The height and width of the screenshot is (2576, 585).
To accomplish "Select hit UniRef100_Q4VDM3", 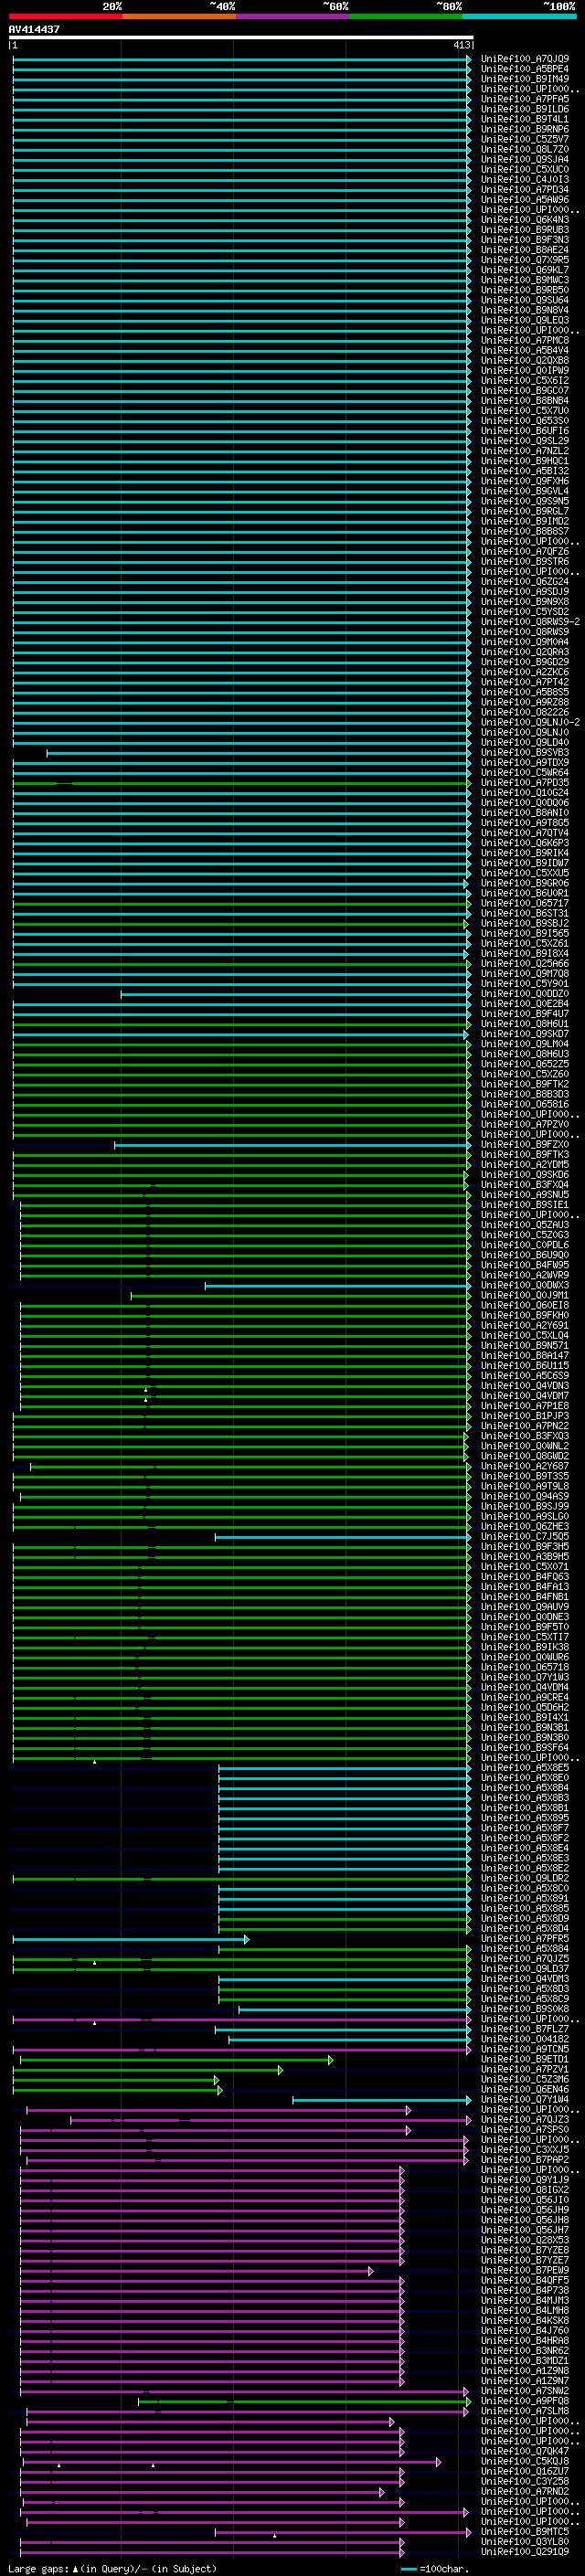I will point(525,1978).
